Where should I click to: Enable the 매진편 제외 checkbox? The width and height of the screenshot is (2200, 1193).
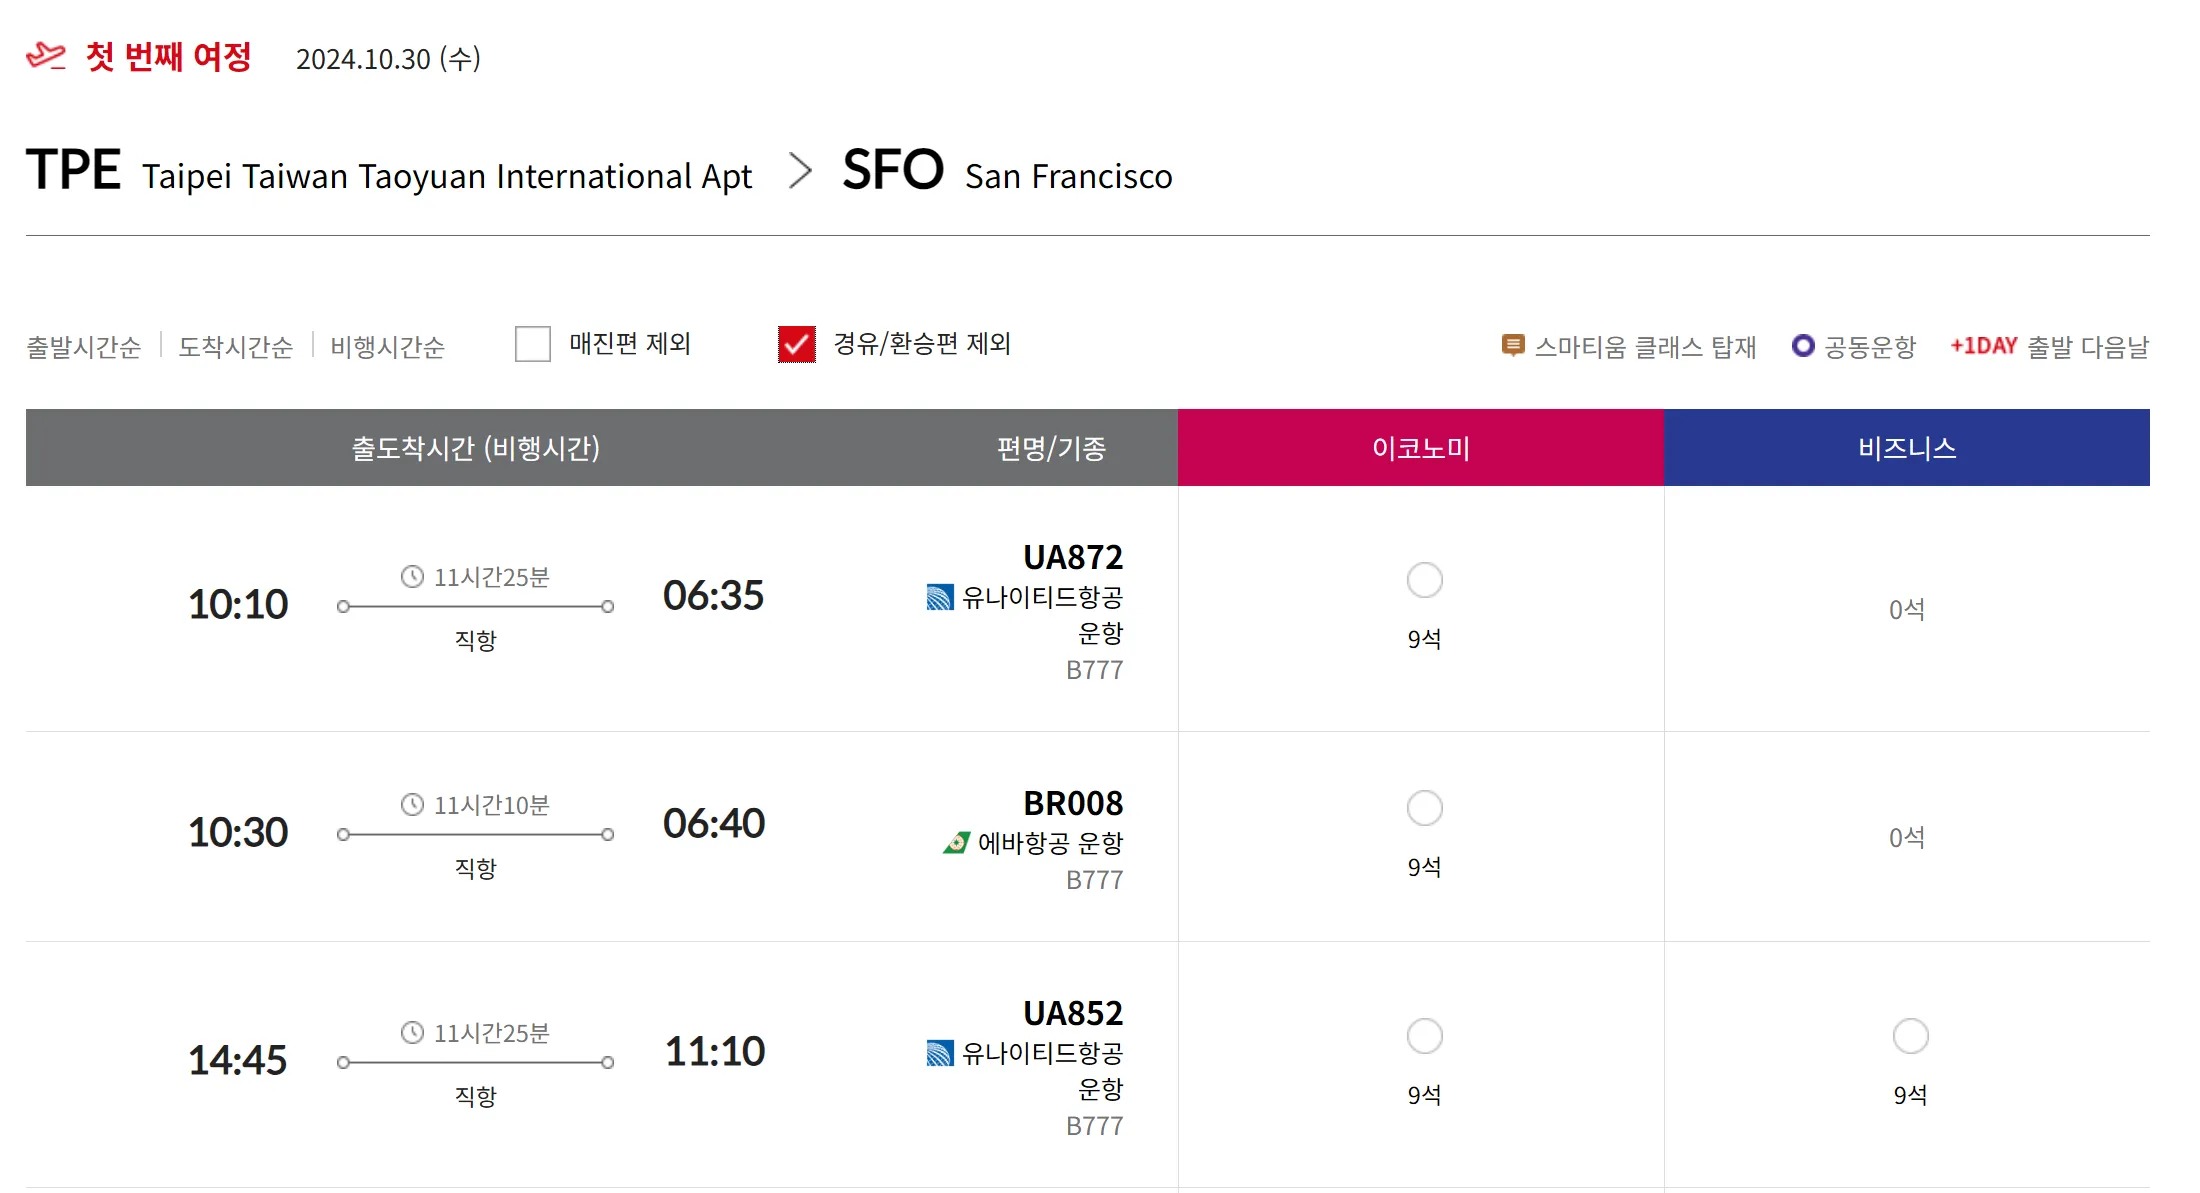[533, 344]
